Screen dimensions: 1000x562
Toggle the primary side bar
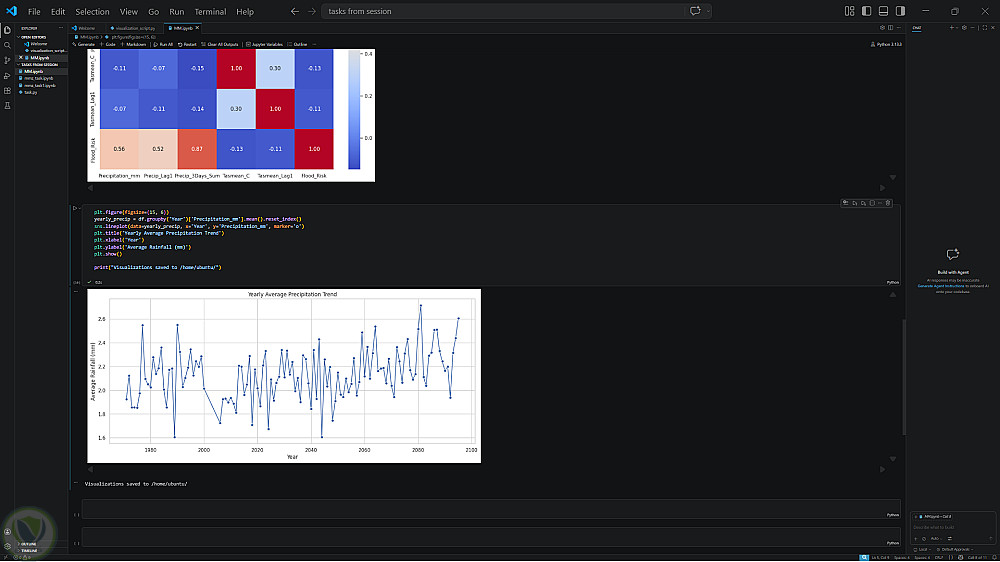(x=866, y=11)
